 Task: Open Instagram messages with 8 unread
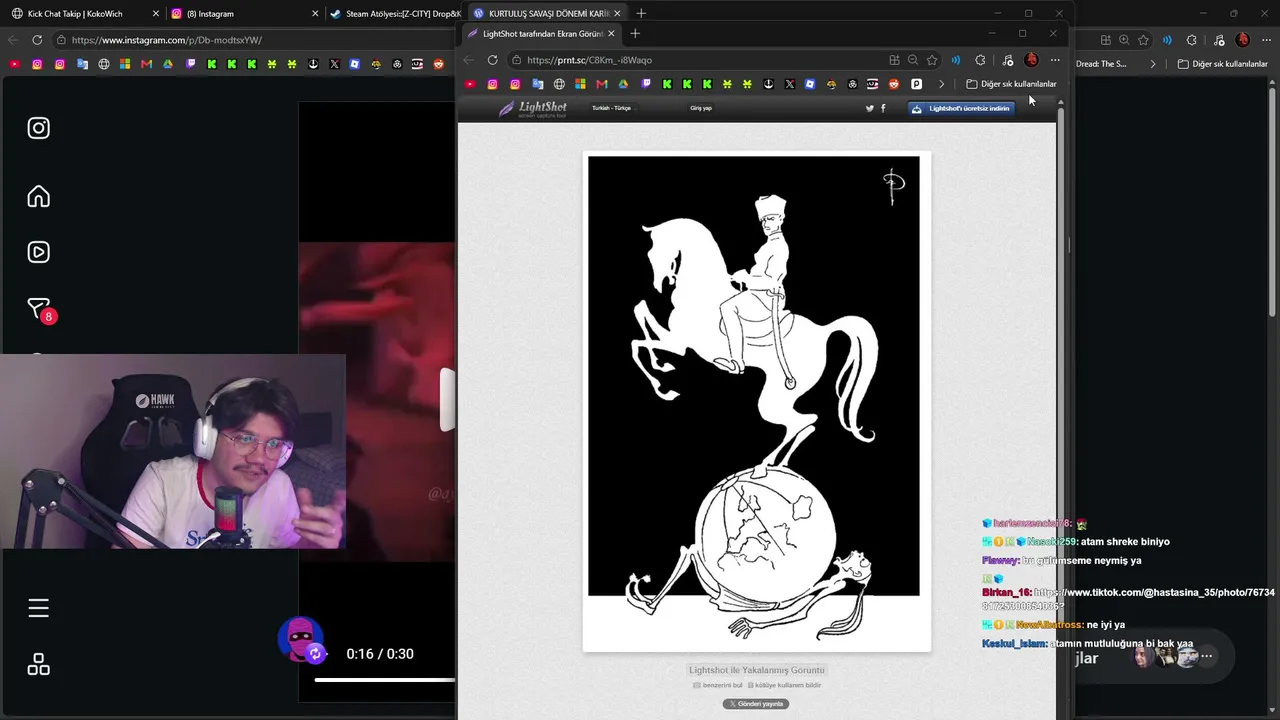coord(38,309)
